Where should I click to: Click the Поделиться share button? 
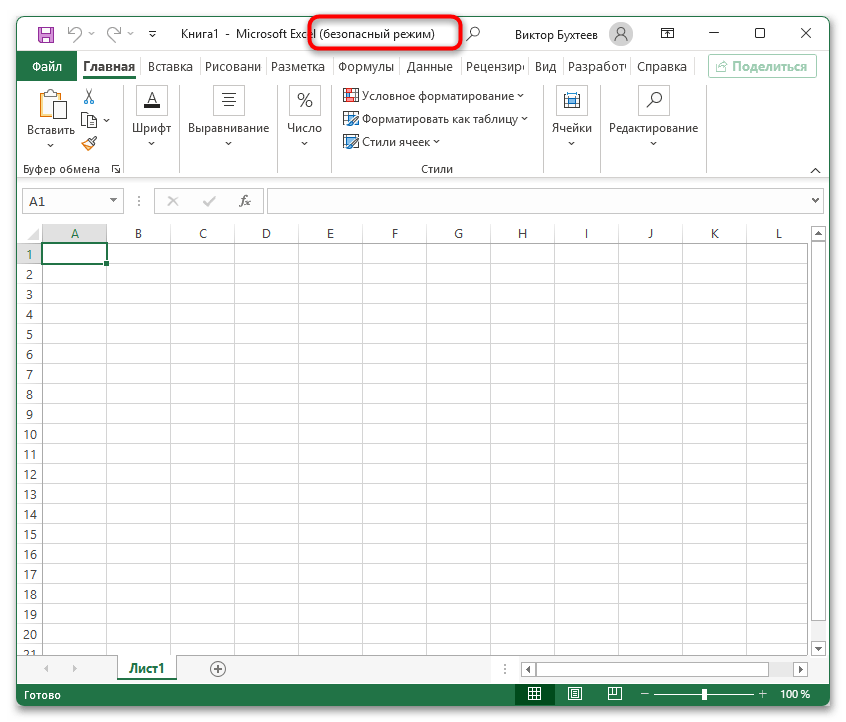tap(762, 67)
